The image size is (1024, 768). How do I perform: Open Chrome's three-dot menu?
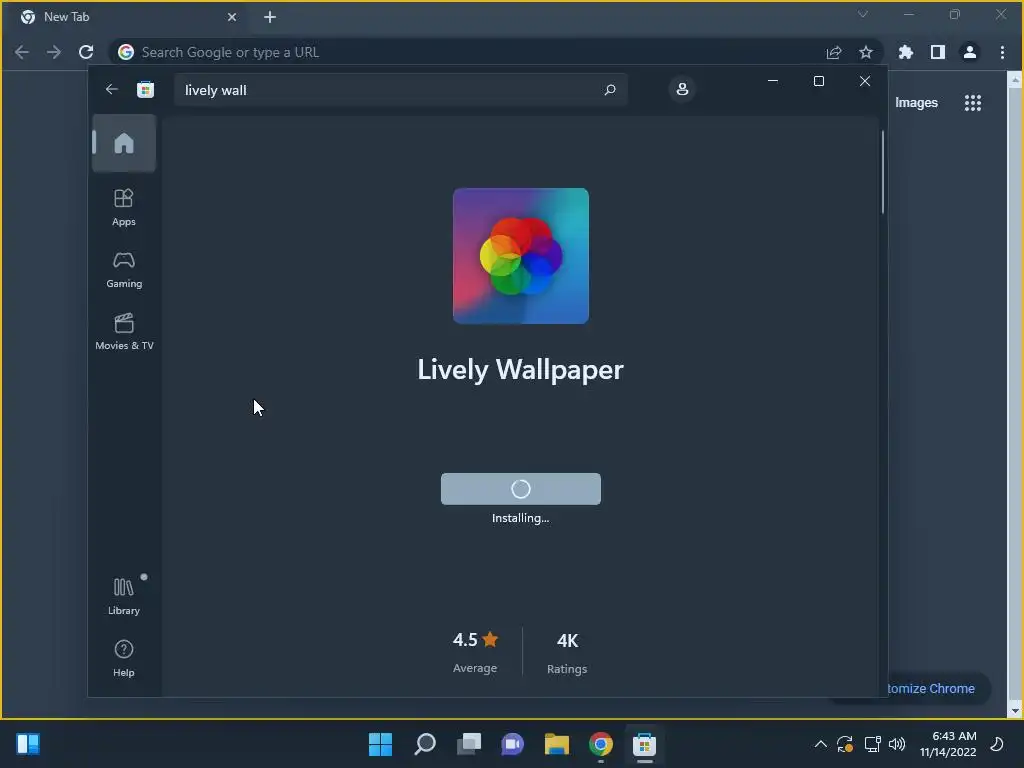click(1002, 52)
